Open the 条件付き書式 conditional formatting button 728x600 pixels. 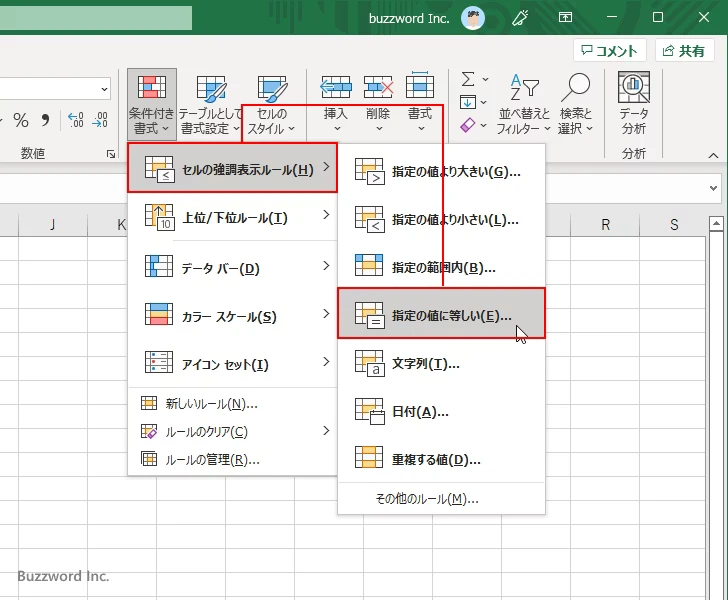click(151, 104)
